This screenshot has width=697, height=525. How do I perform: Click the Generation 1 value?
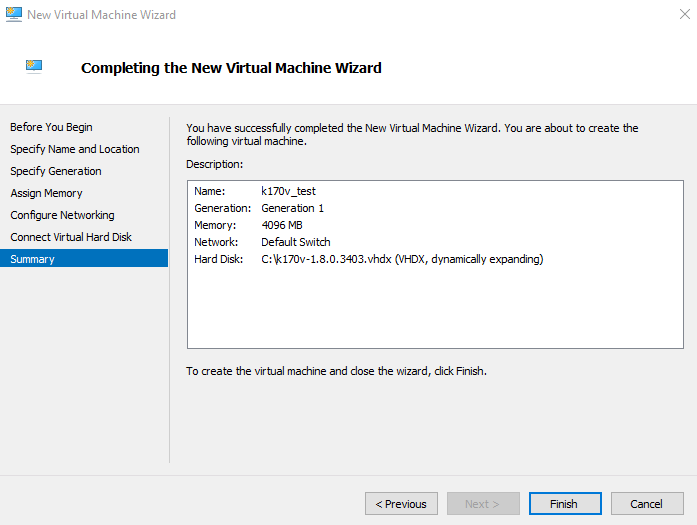(x=292, y=208)
